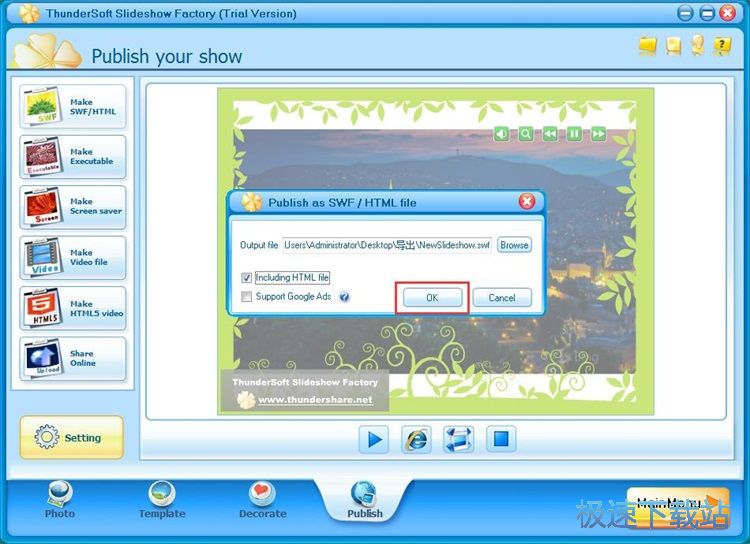The width and height of the screenshot is (750, 544).
Task: Browse for the output file location
Action: point(514,245)
